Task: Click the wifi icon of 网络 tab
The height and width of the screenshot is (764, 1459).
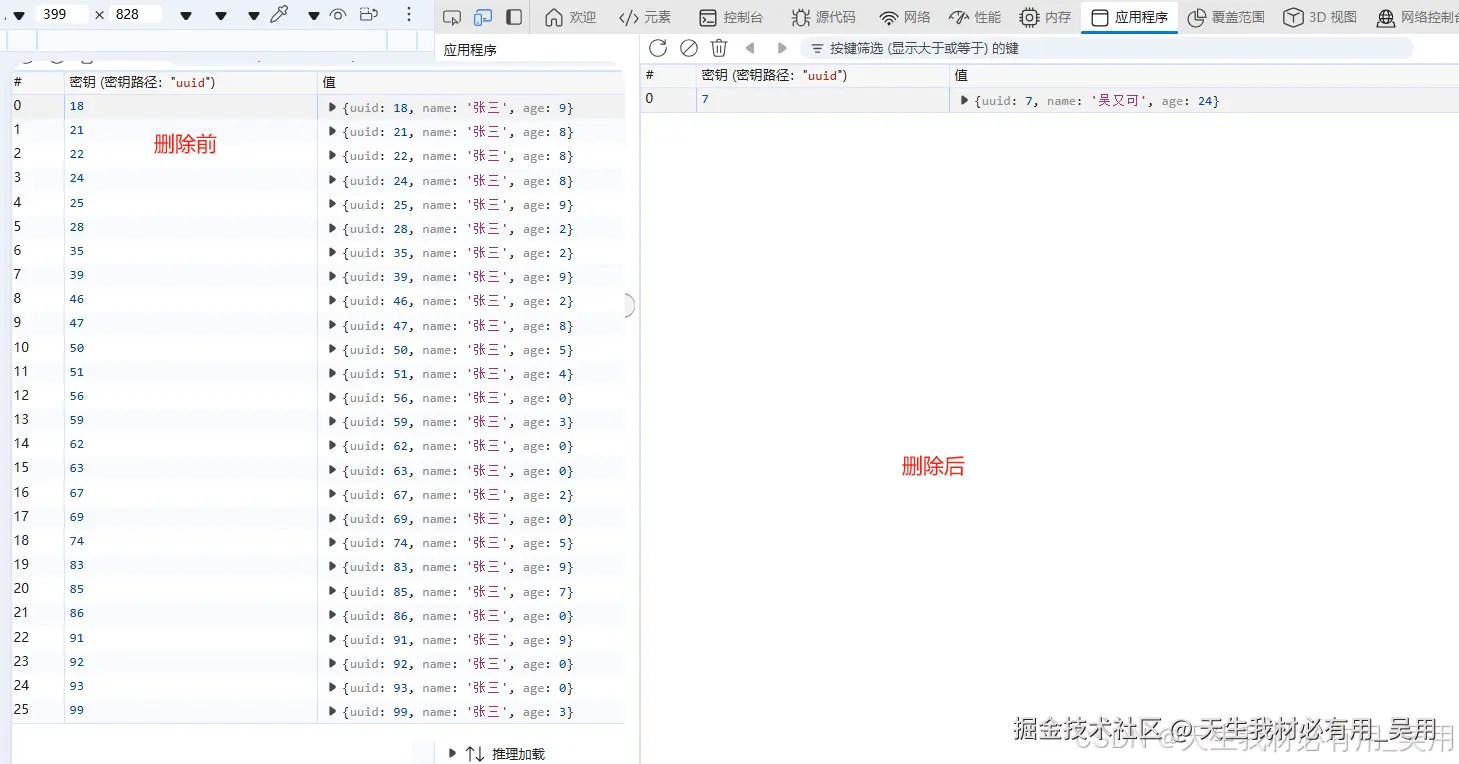Action: pyautogui.click(x=888, y=17)
